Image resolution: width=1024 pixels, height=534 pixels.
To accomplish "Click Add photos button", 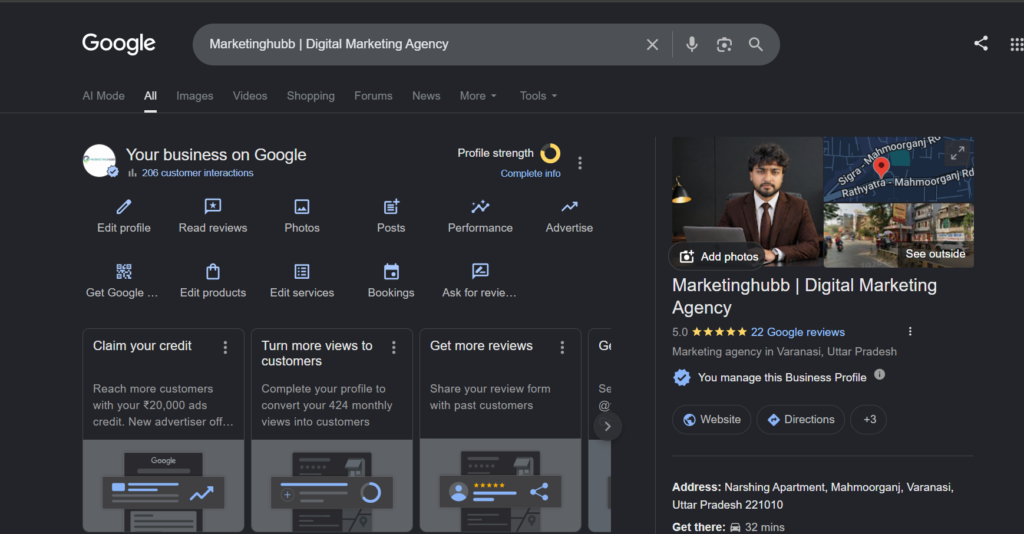I will point(719,257).
